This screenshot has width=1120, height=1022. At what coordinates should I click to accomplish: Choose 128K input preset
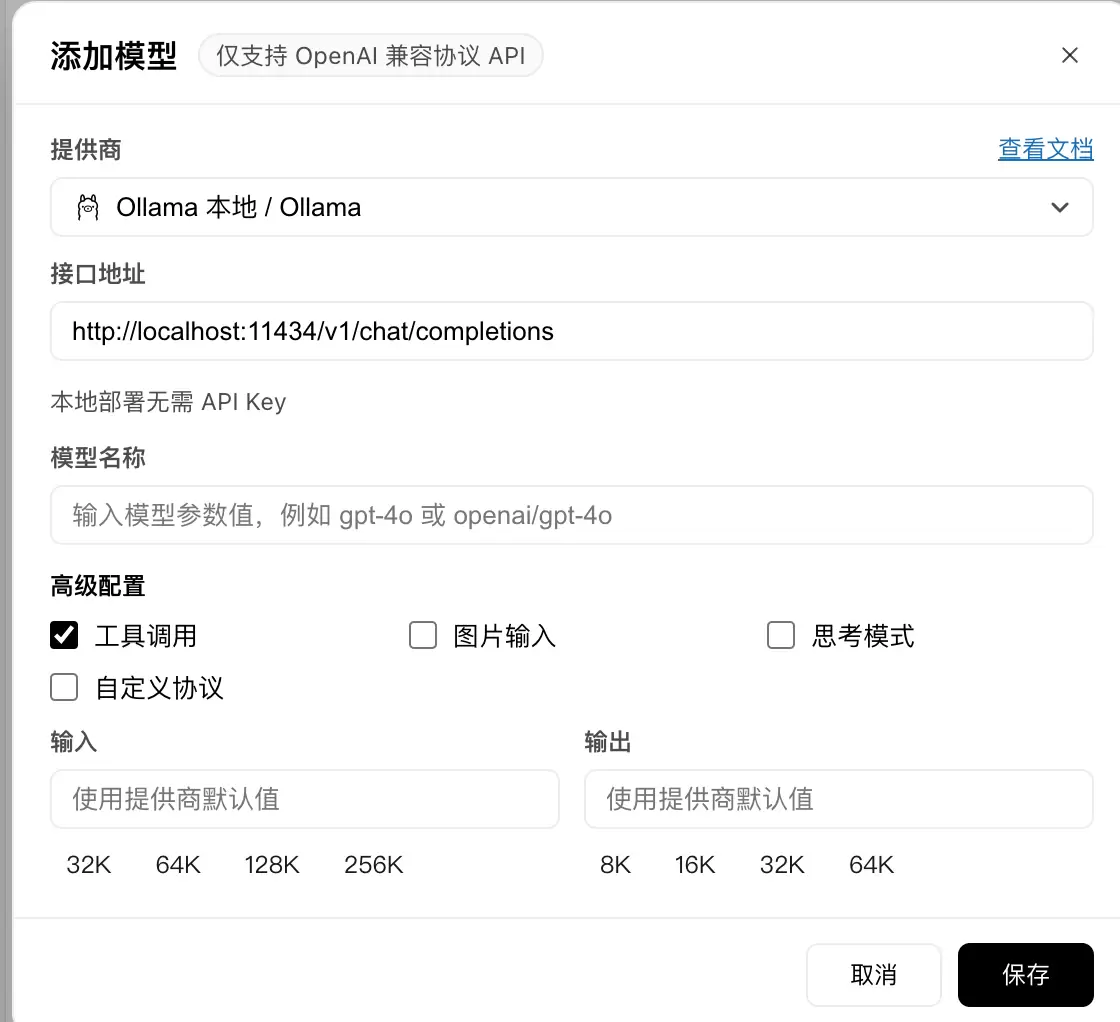click(x=271, y=865)
